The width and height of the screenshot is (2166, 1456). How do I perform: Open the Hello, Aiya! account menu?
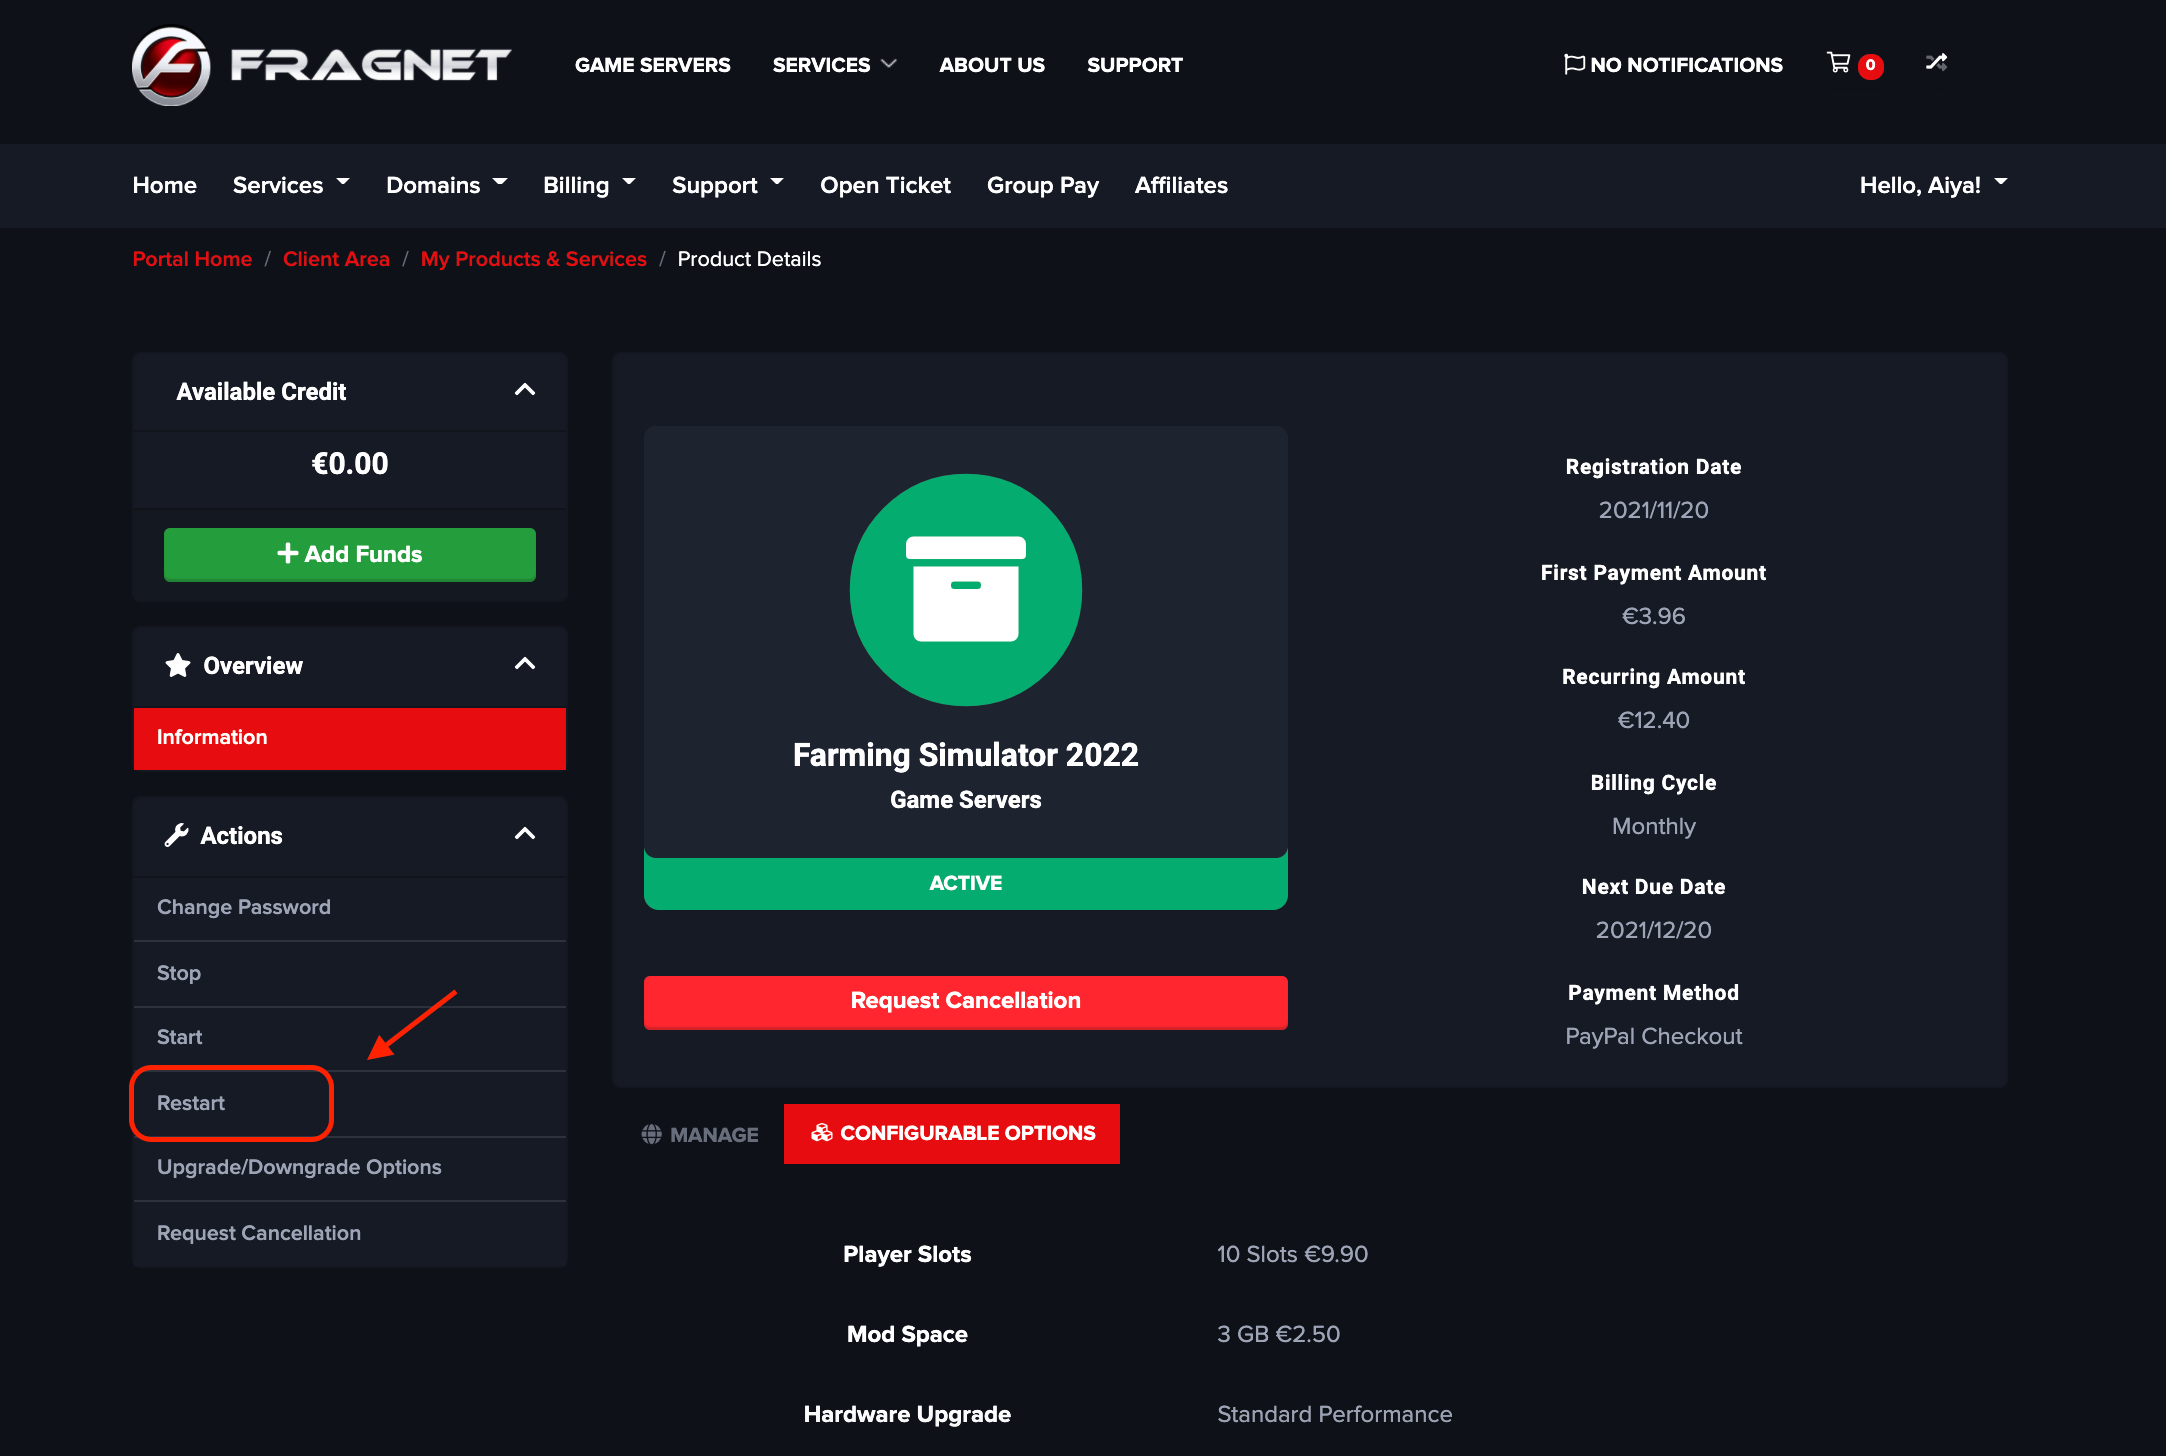(x=1933, y=185)
